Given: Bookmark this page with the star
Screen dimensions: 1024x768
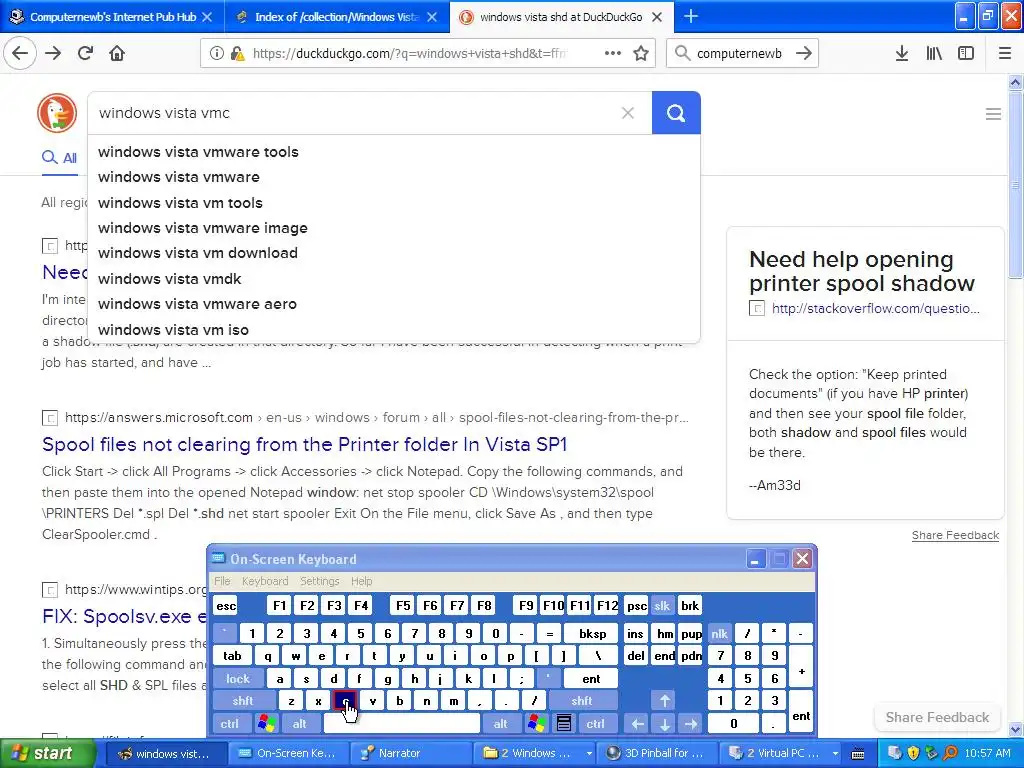Looking at the screenshot, I should (641, 54).
